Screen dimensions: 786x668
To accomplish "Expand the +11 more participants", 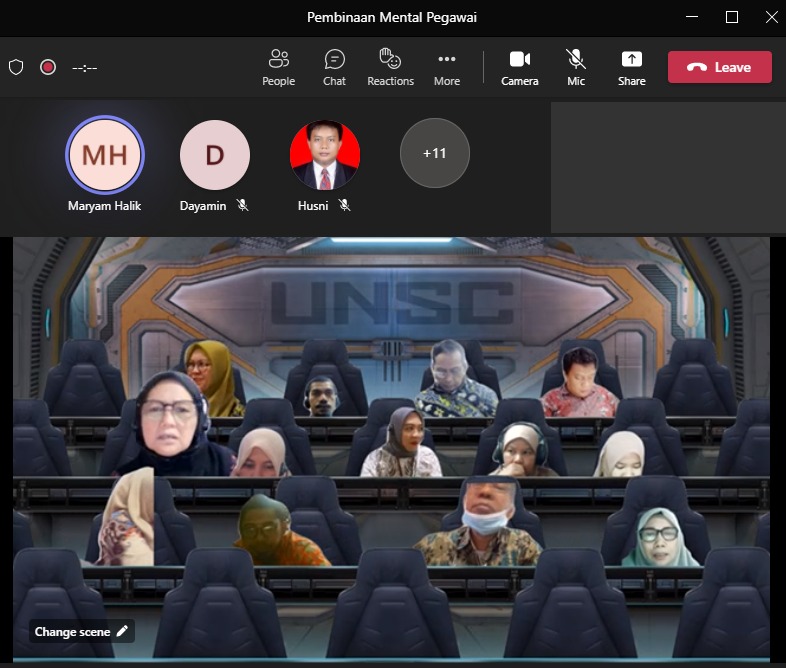I will tap(434, 153).
